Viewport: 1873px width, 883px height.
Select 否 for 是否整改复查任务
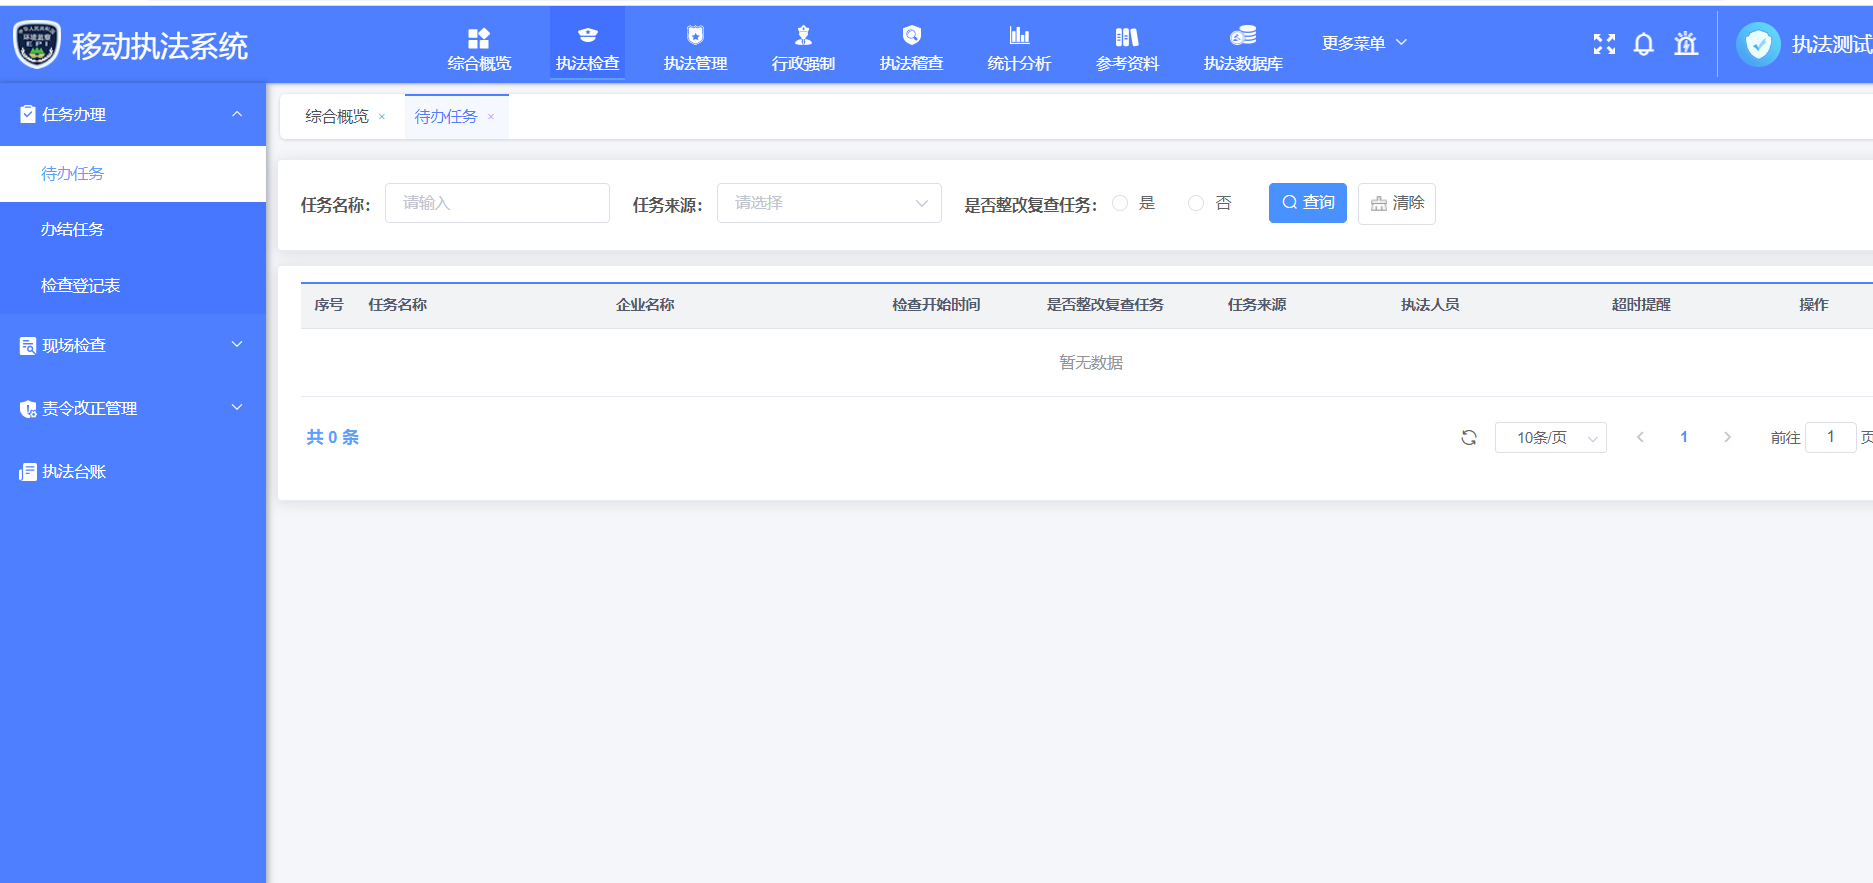(x=1196, y=203)
